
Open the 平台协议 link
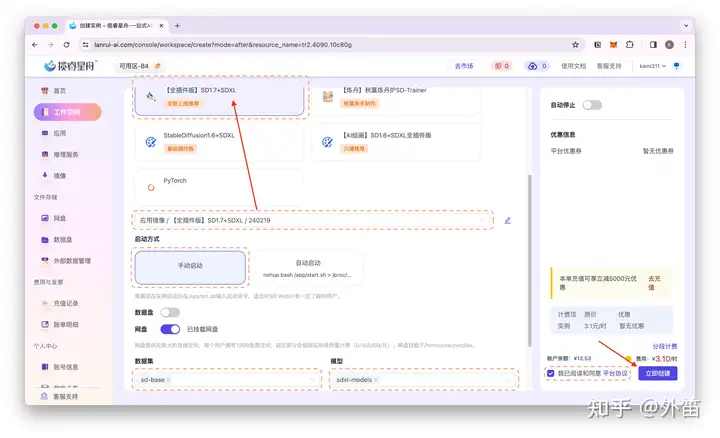click(x=615, y=374)
